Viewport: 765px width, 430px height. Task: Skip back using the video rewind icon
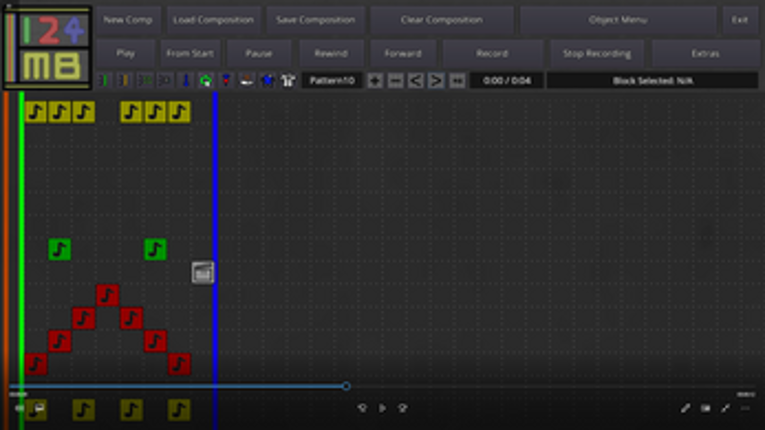[362, 408]
